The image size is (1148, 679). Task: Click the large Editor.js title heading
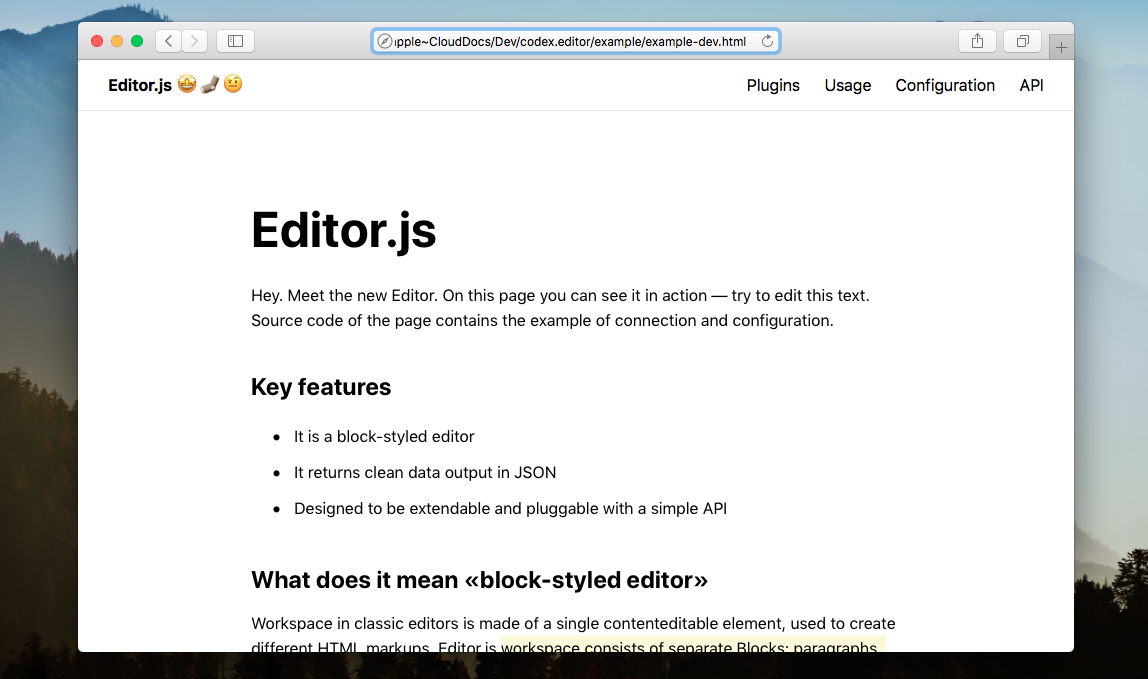tap(343, 230)
